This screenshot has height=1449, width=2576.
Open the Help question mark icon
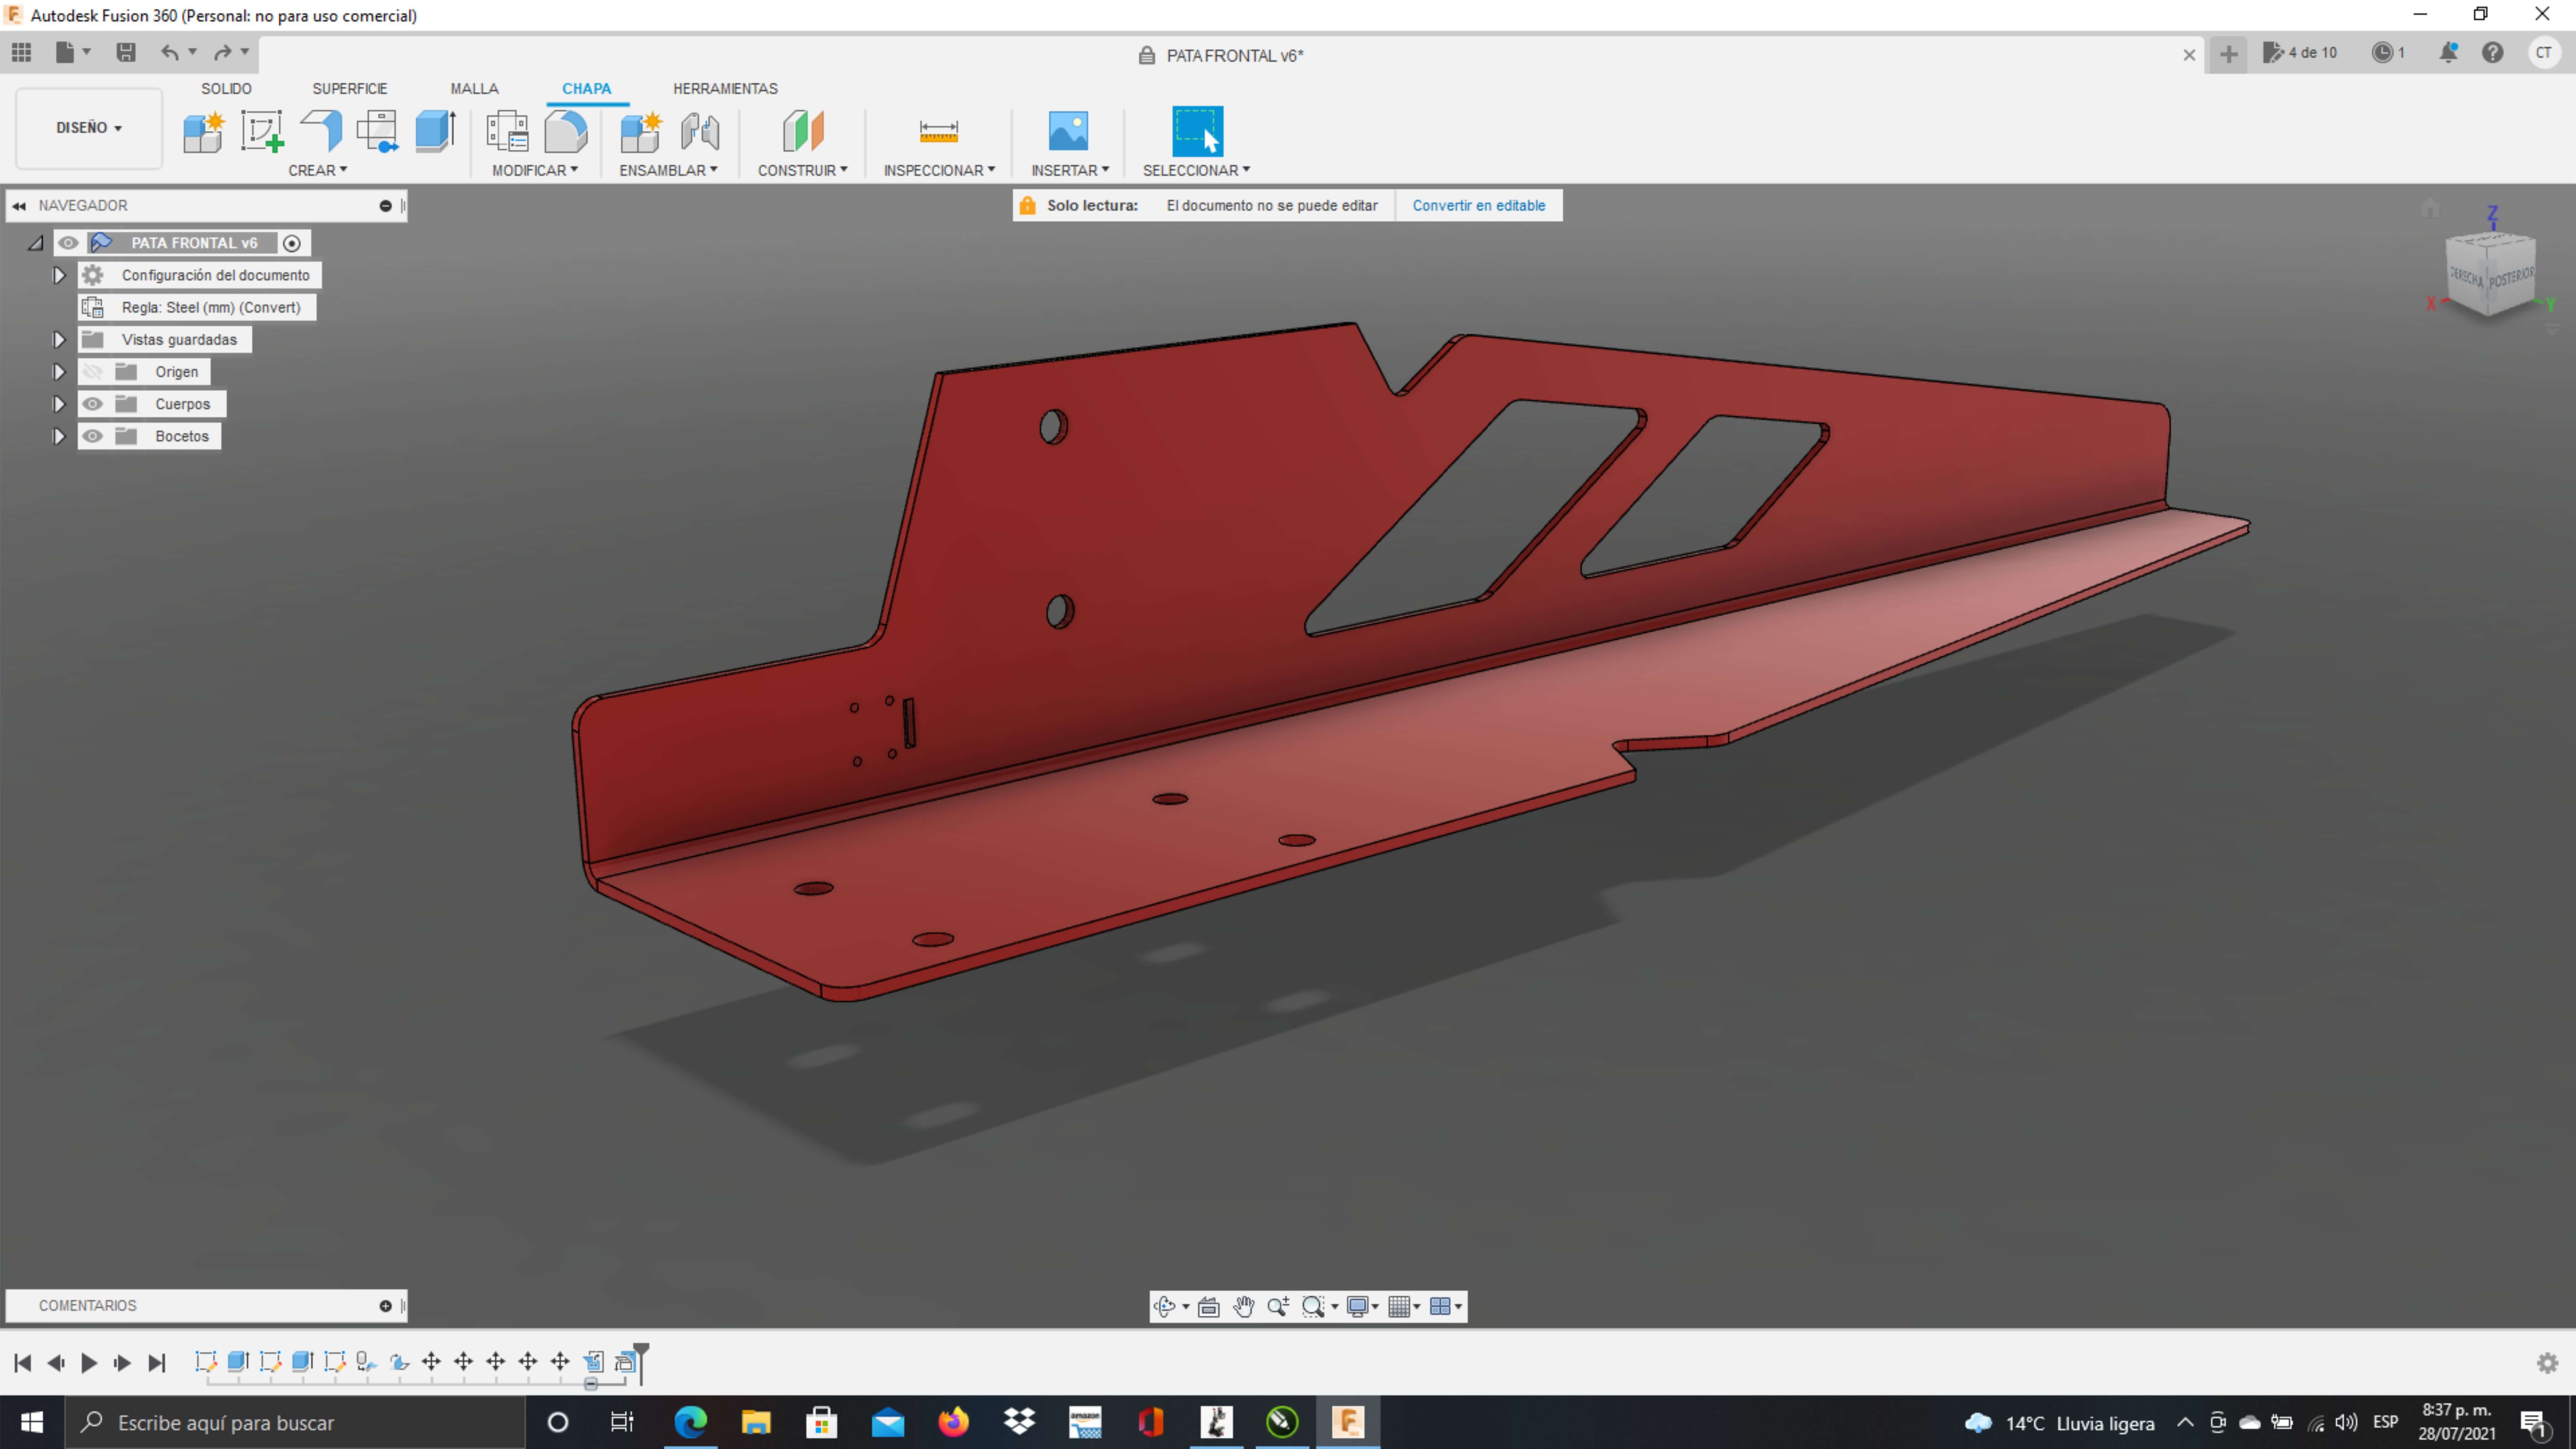click(x=2493, y=53)
